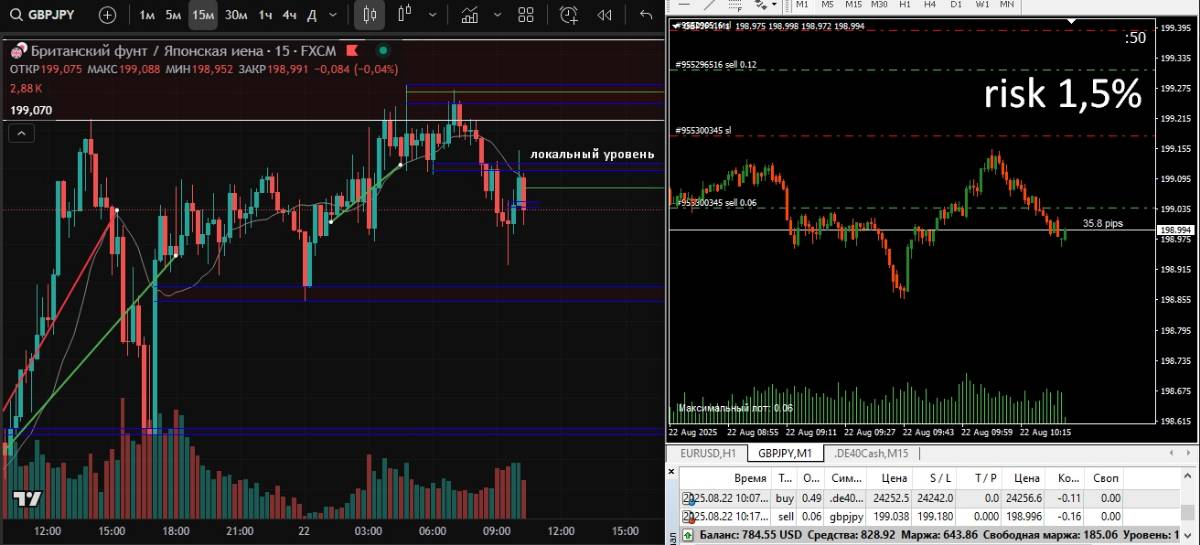Open the TradingView logo icon
1200x545 pixels.
(27, 499)
